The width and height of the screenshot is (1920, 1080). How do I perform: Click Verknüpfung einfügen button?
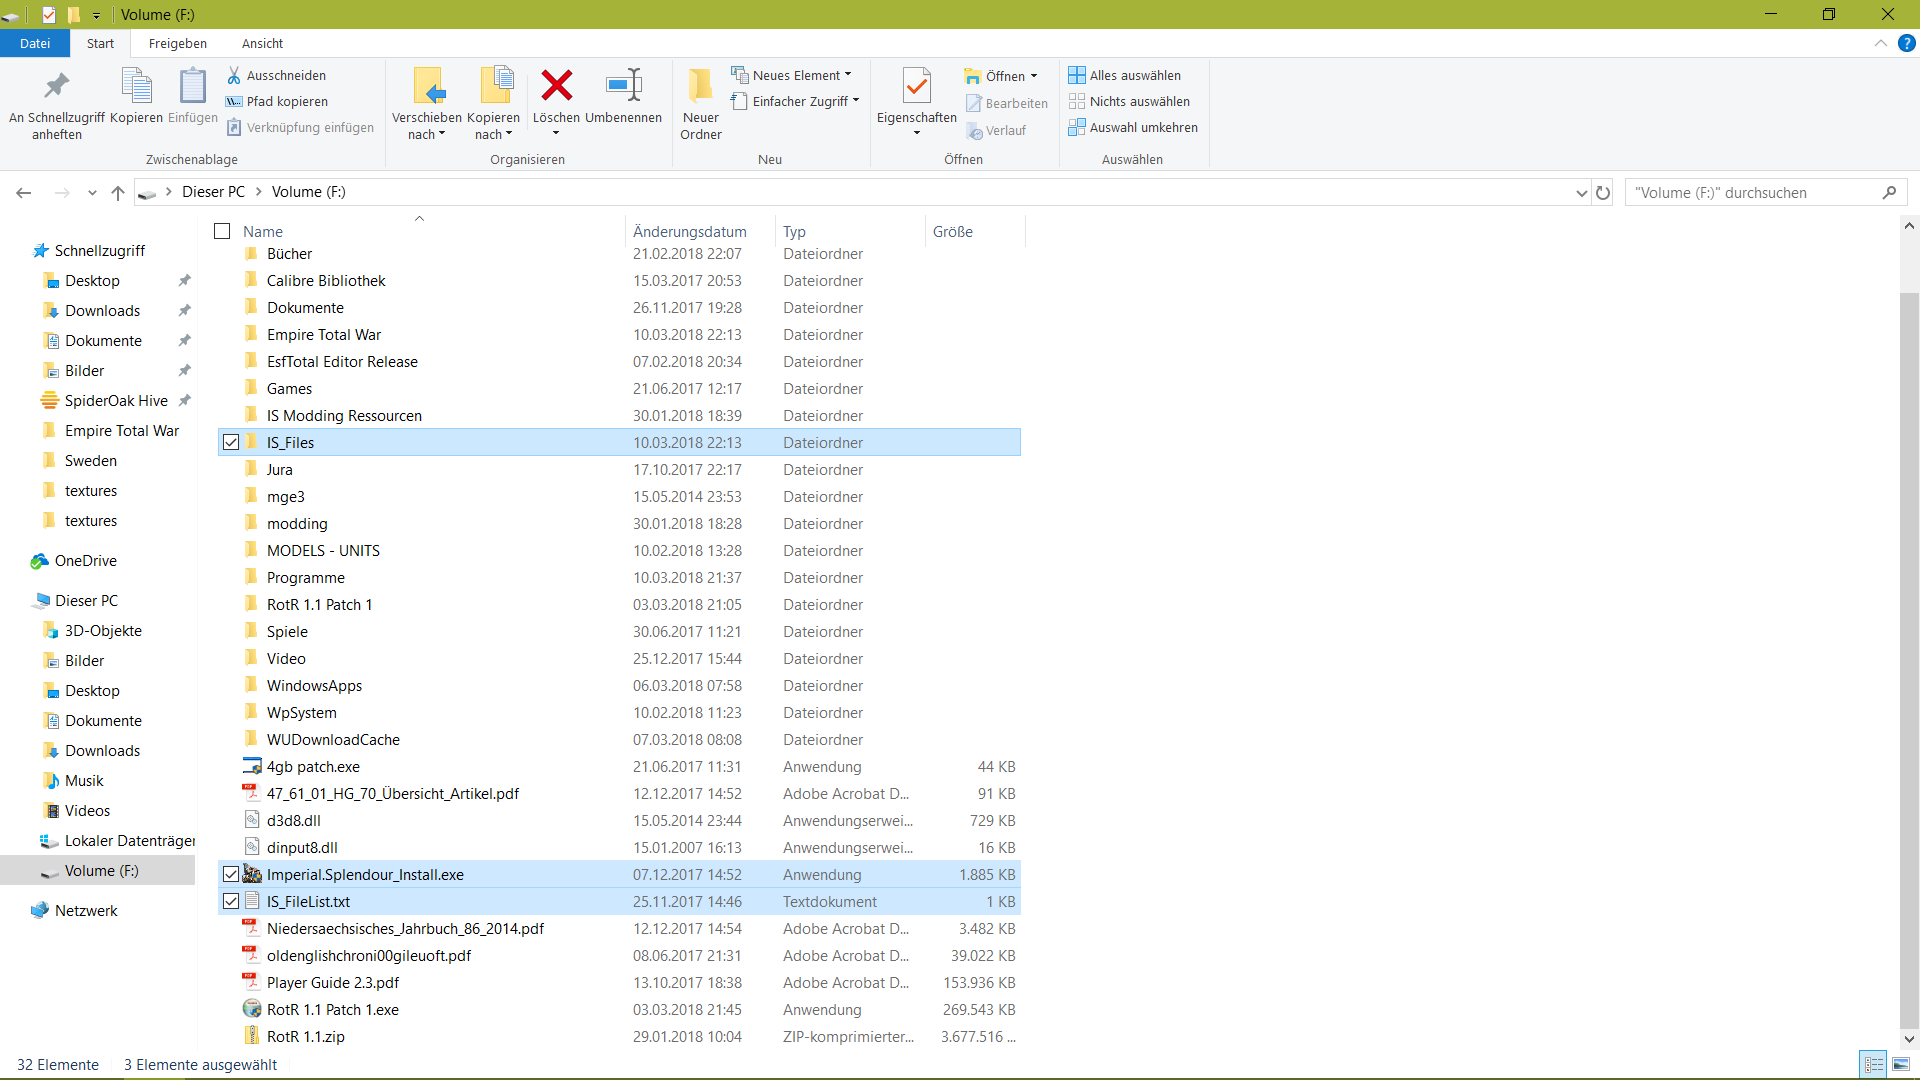[300, 127]
